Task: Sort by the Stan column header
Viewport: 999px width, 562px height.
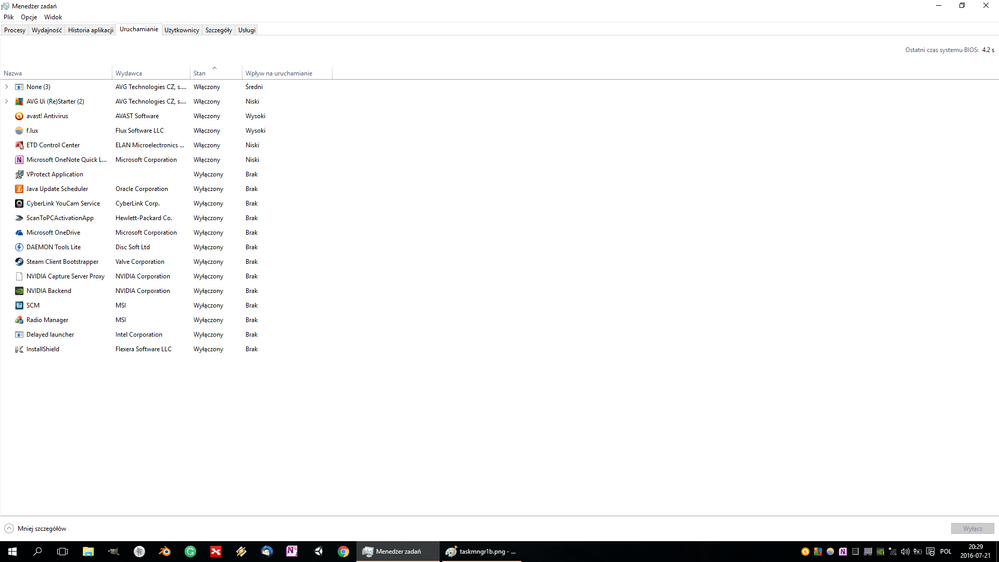Action: click(x=200, y=73)
